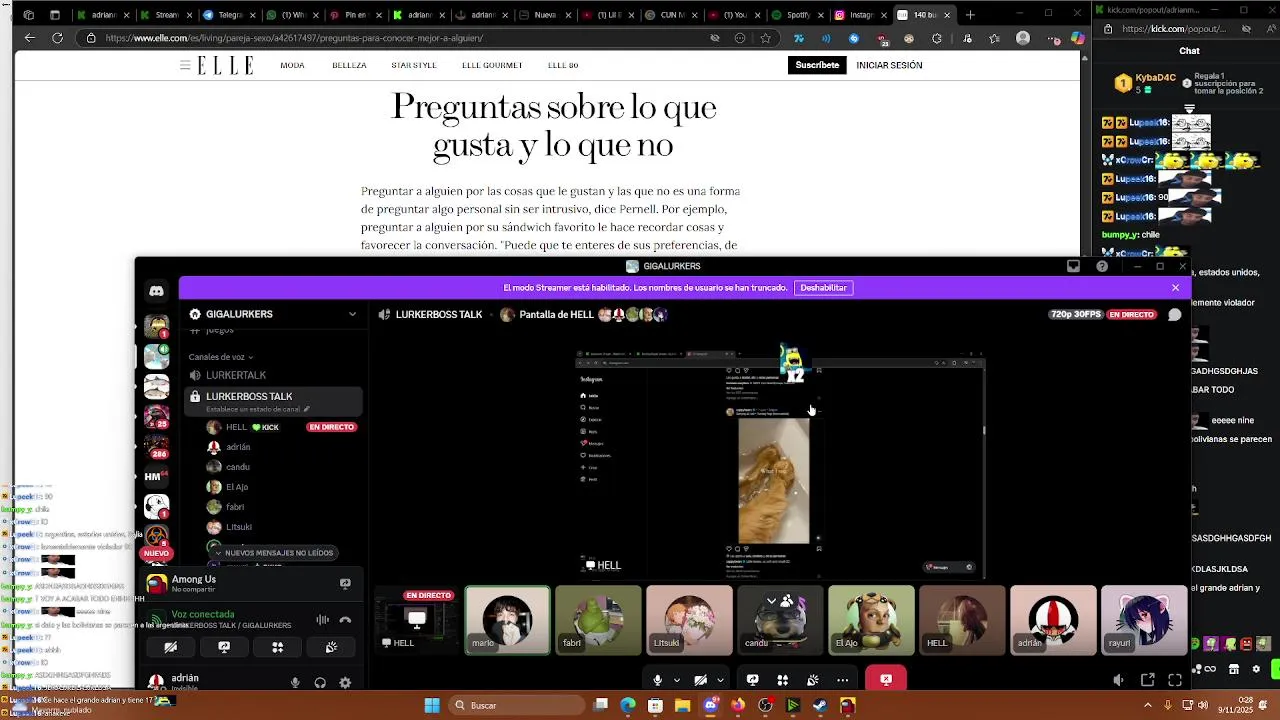Reload the ELLE page in browser
Viewport: 1280px width, 720px height.
pyautogui.click(x=57, y=38)
